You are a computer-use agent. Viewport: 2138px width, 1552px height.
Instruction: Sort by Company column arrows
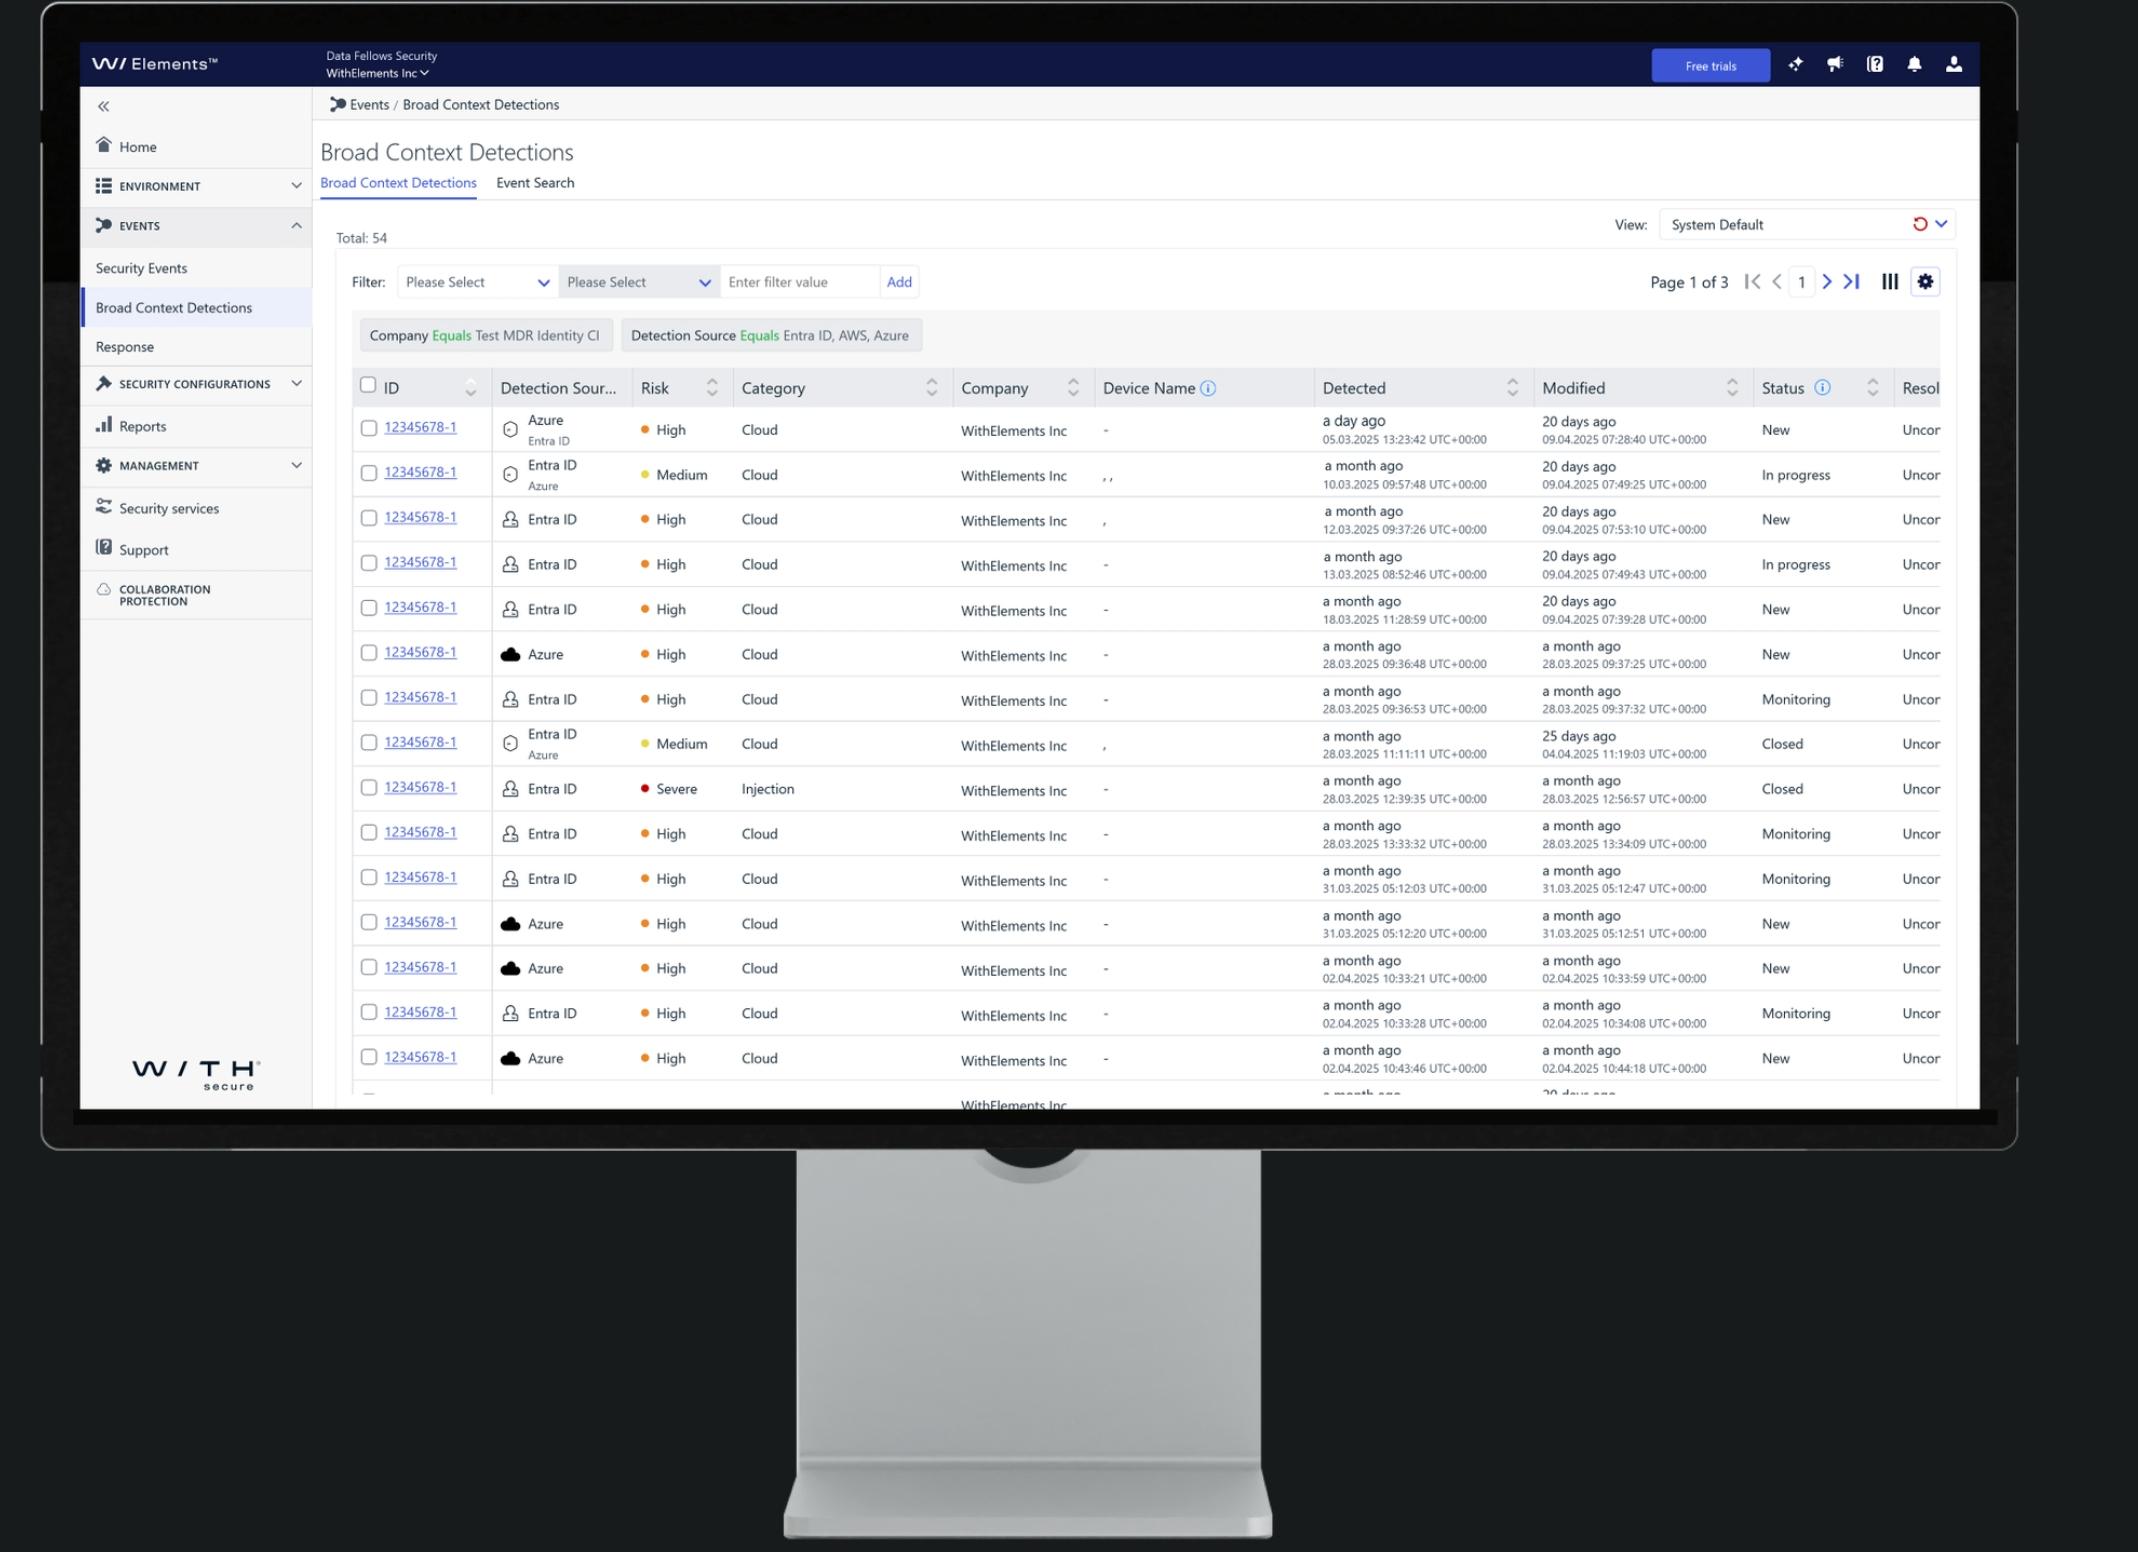click(1073, 388)
